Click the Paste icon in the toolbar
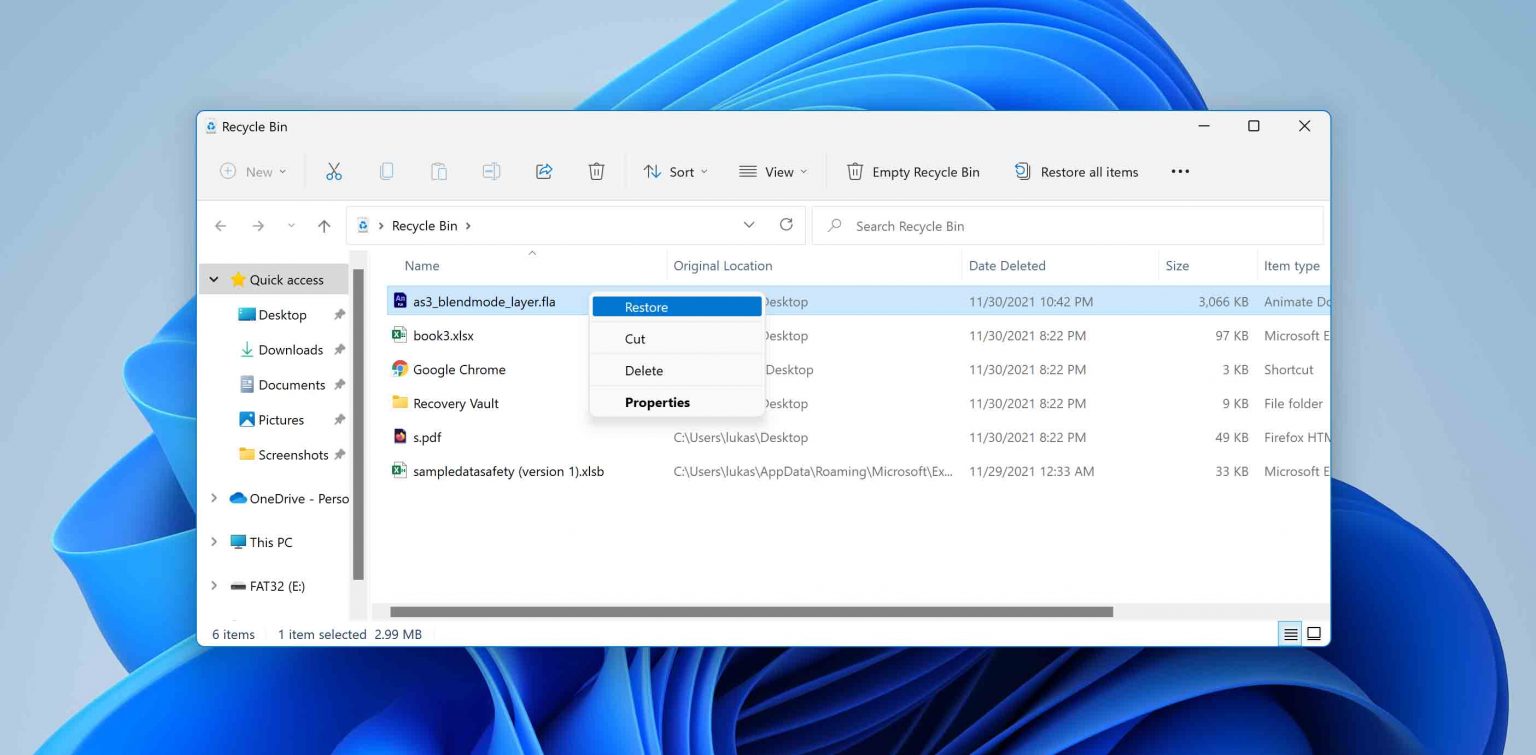The height and width of the screenshot is (755, 1536). click(438, 171)
